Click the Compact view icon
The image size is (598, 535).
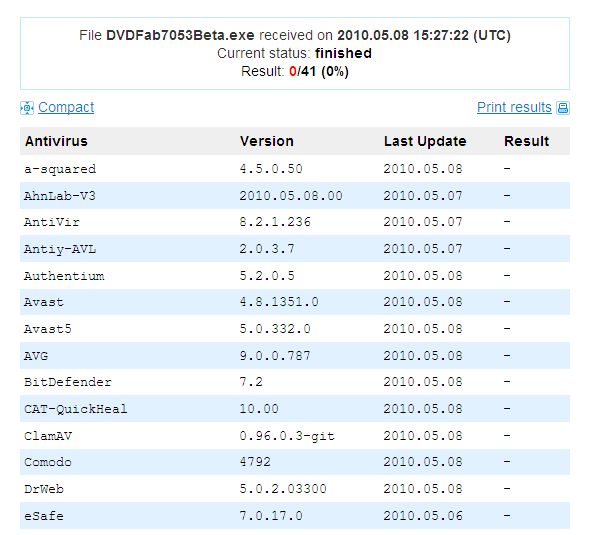pos(27,108)
